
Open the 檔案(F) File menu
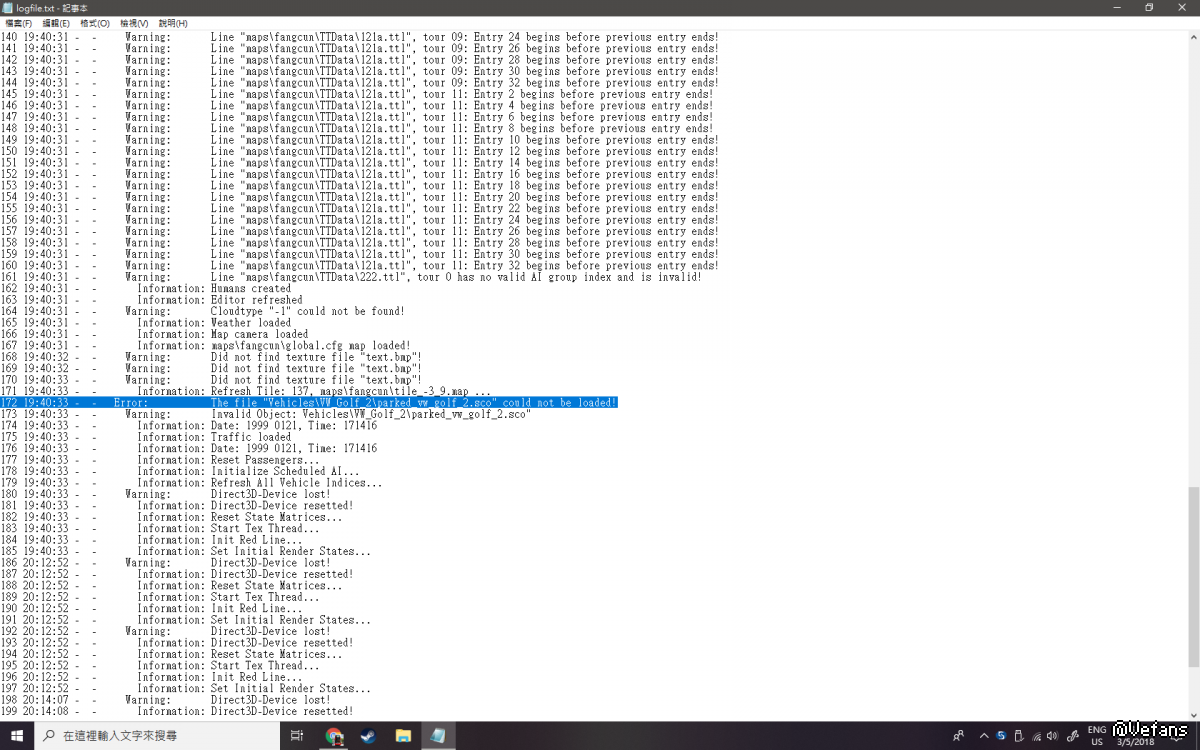(19, 23)
